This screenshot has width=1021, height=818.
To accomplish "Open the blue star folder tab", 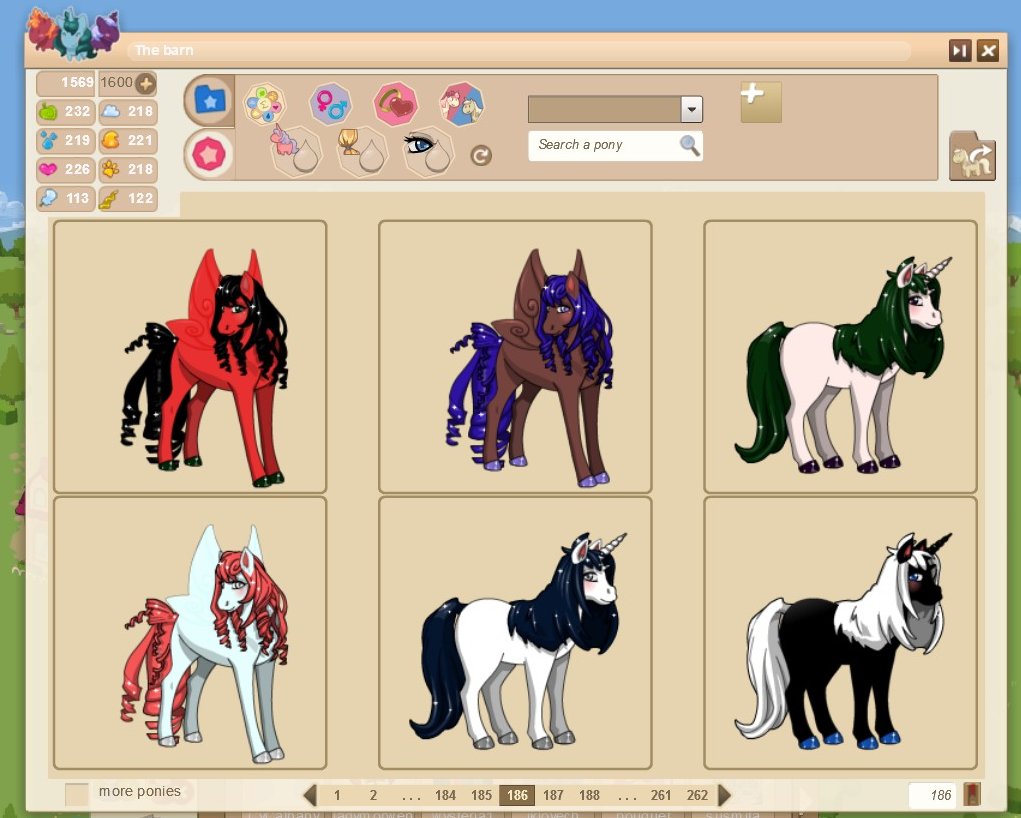I will (x=209, y=100).
